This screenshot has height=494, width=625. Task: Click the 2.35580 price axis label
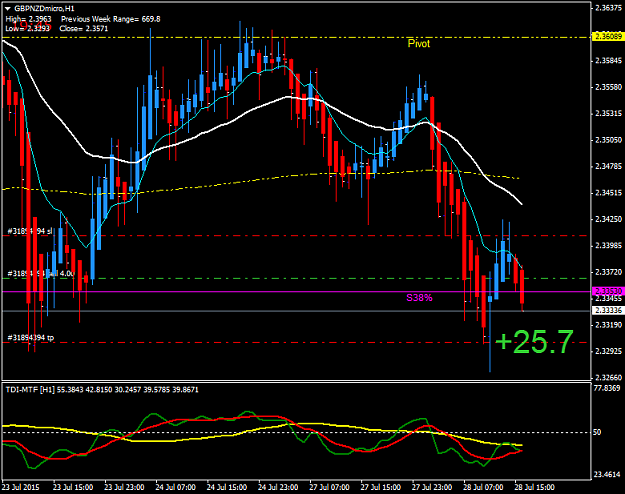click(x=608, y=87)
